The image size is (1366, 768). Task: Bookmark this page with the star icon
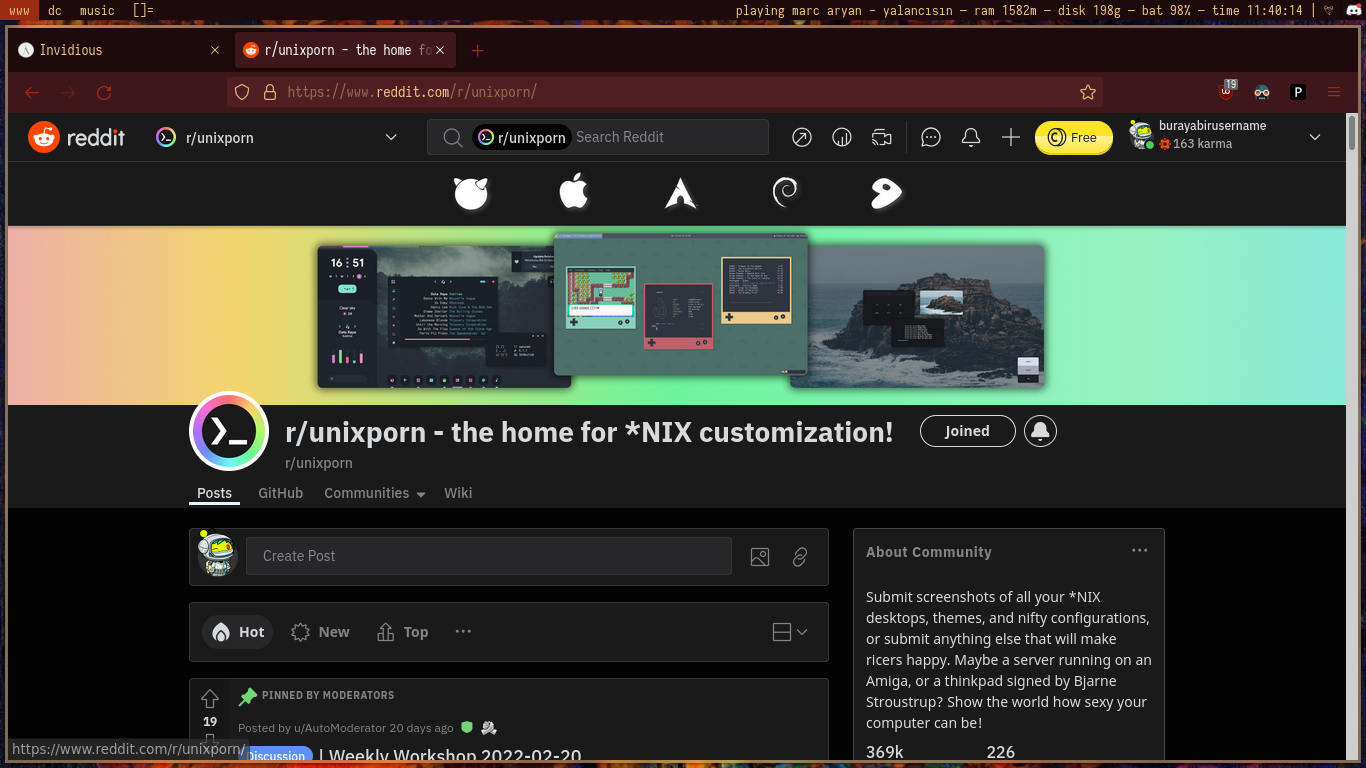coord(1088,92)
